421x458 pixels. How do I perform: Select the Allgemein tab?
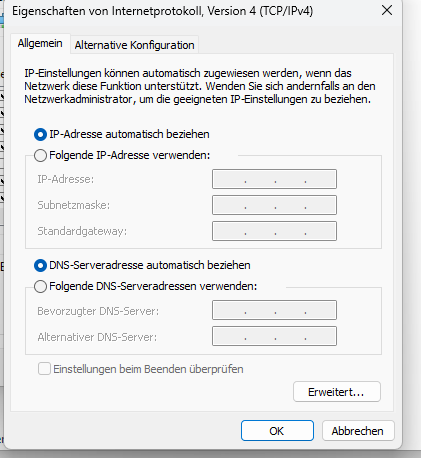40,43
